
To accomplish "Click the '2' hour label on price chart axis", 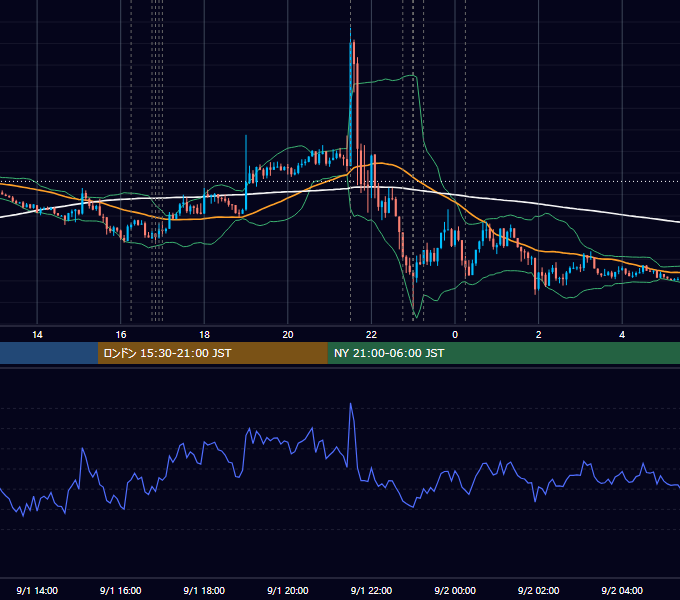I will (539, 335).
